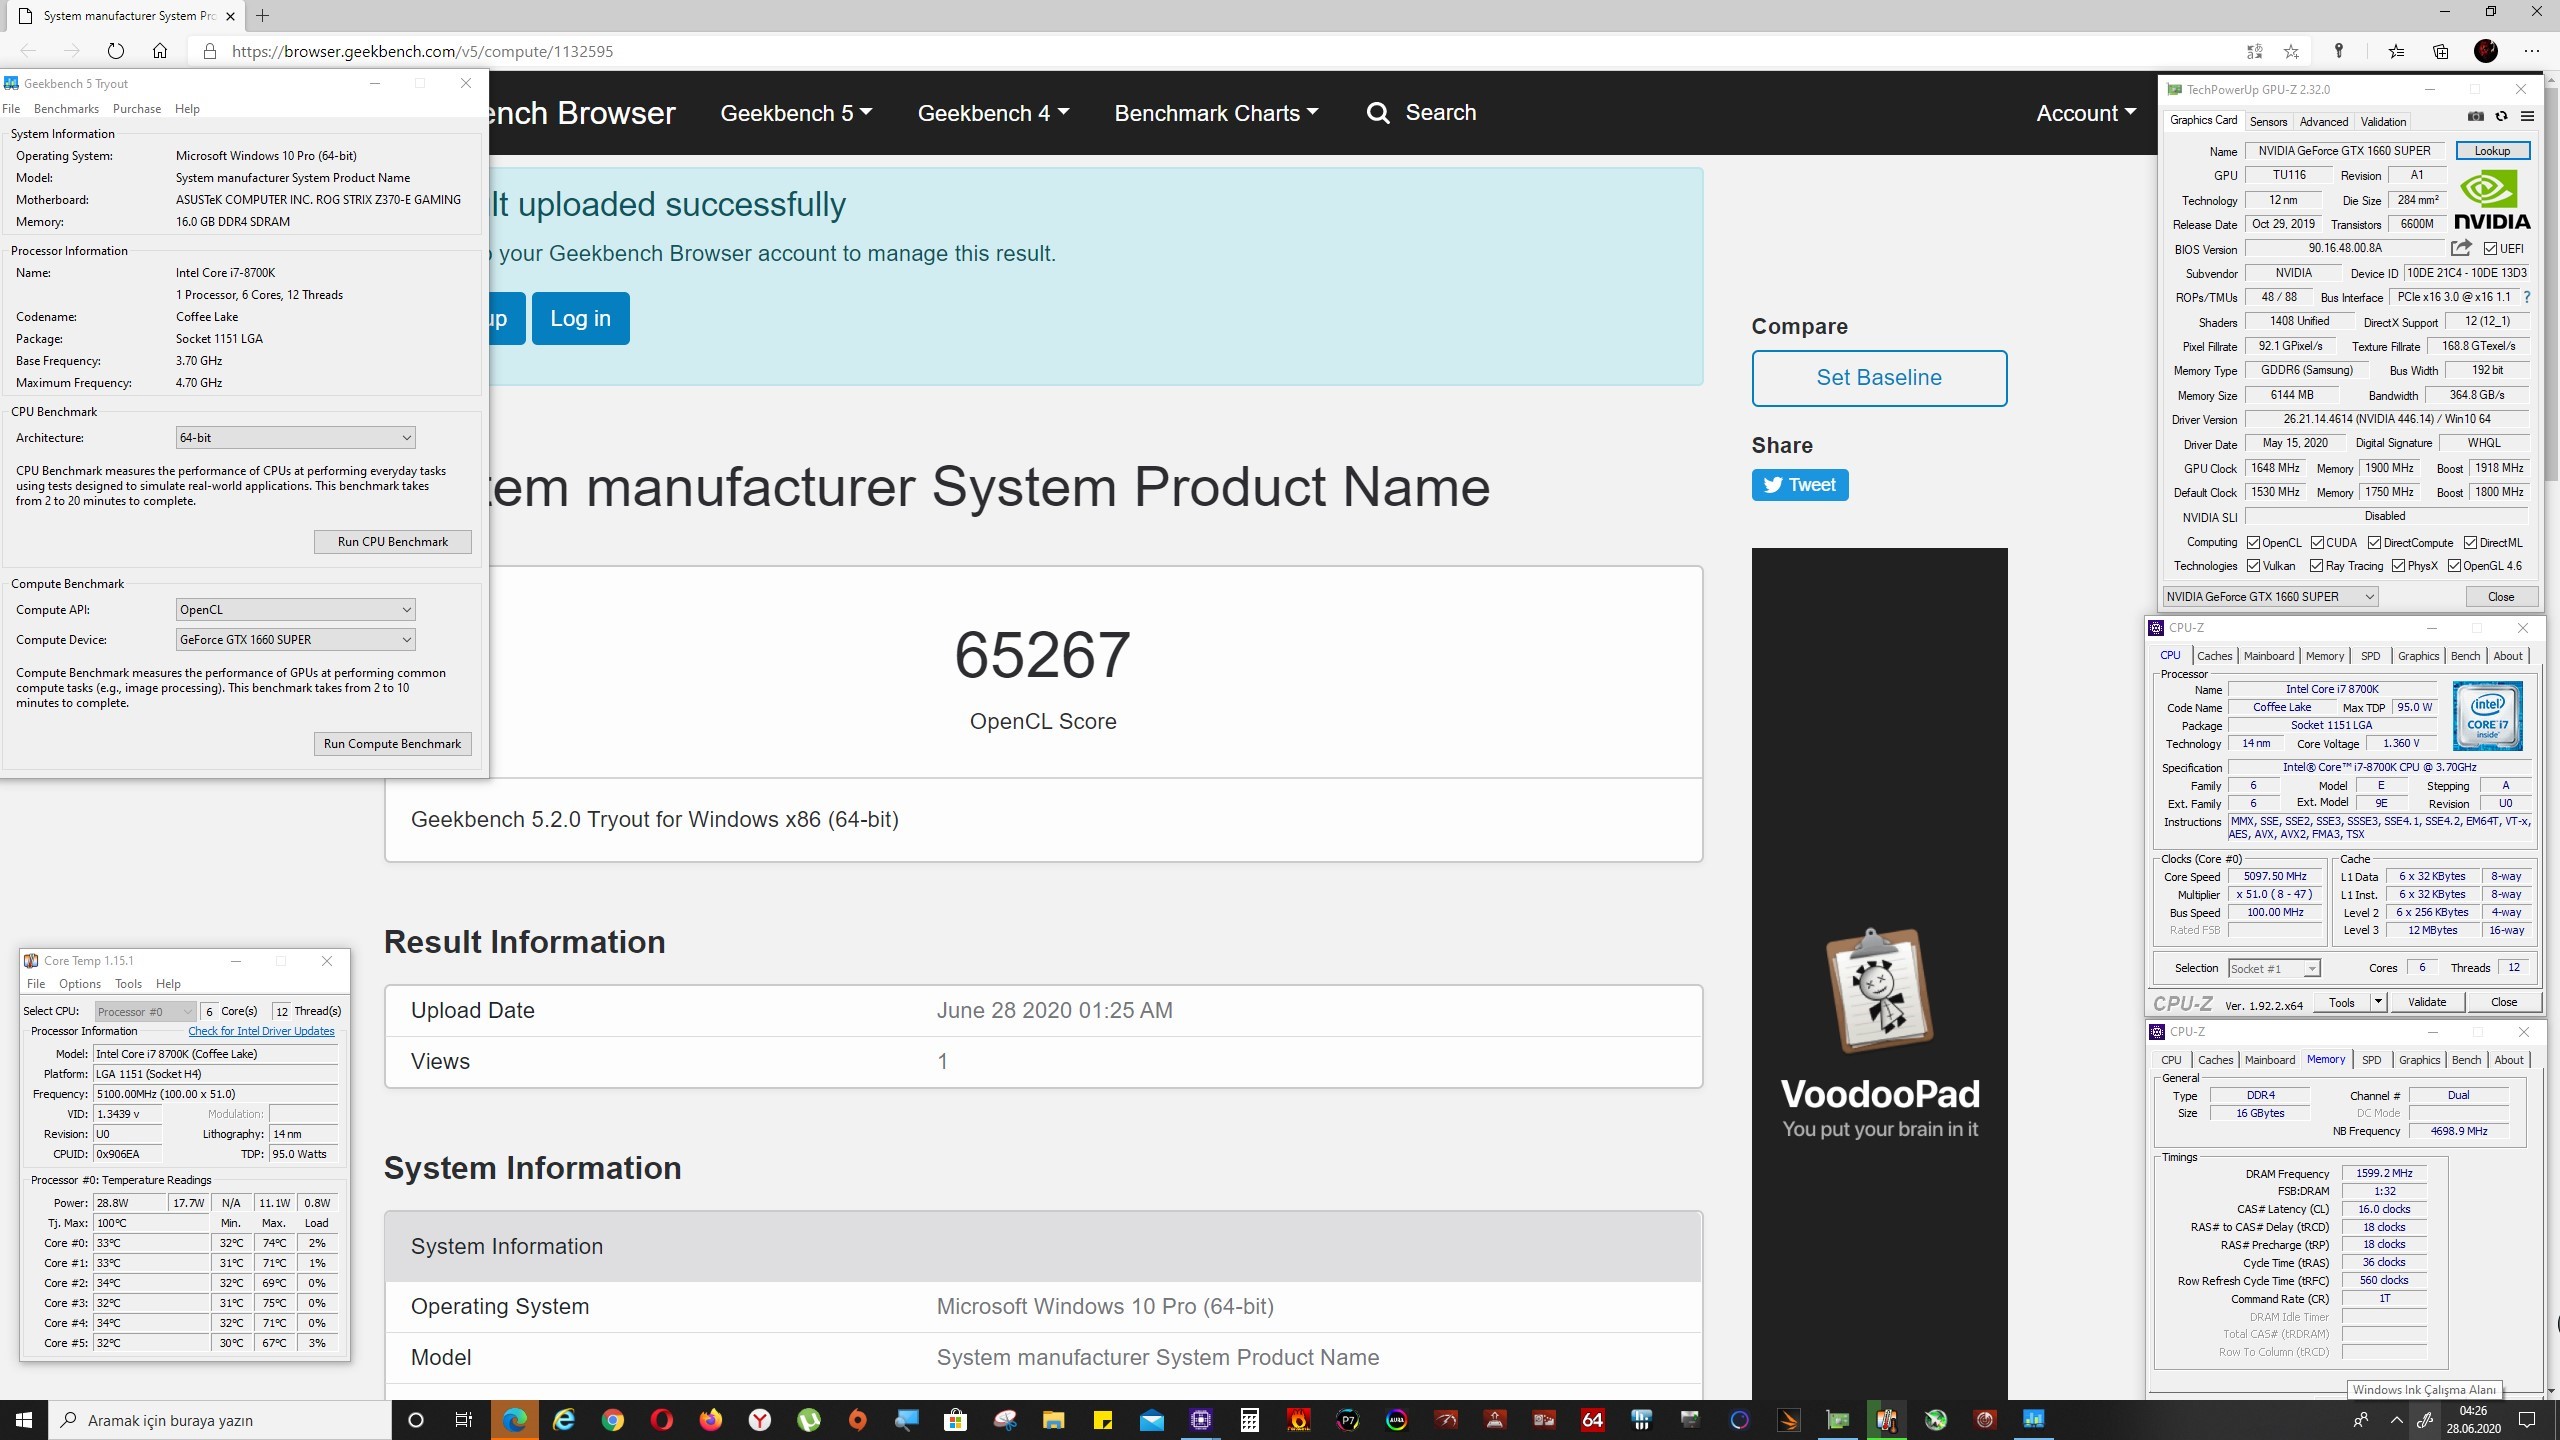The width and height of the screenshot is (2560, 1440).
Task: Toggle the UEFI checkbox
Action: point(2490,249)
